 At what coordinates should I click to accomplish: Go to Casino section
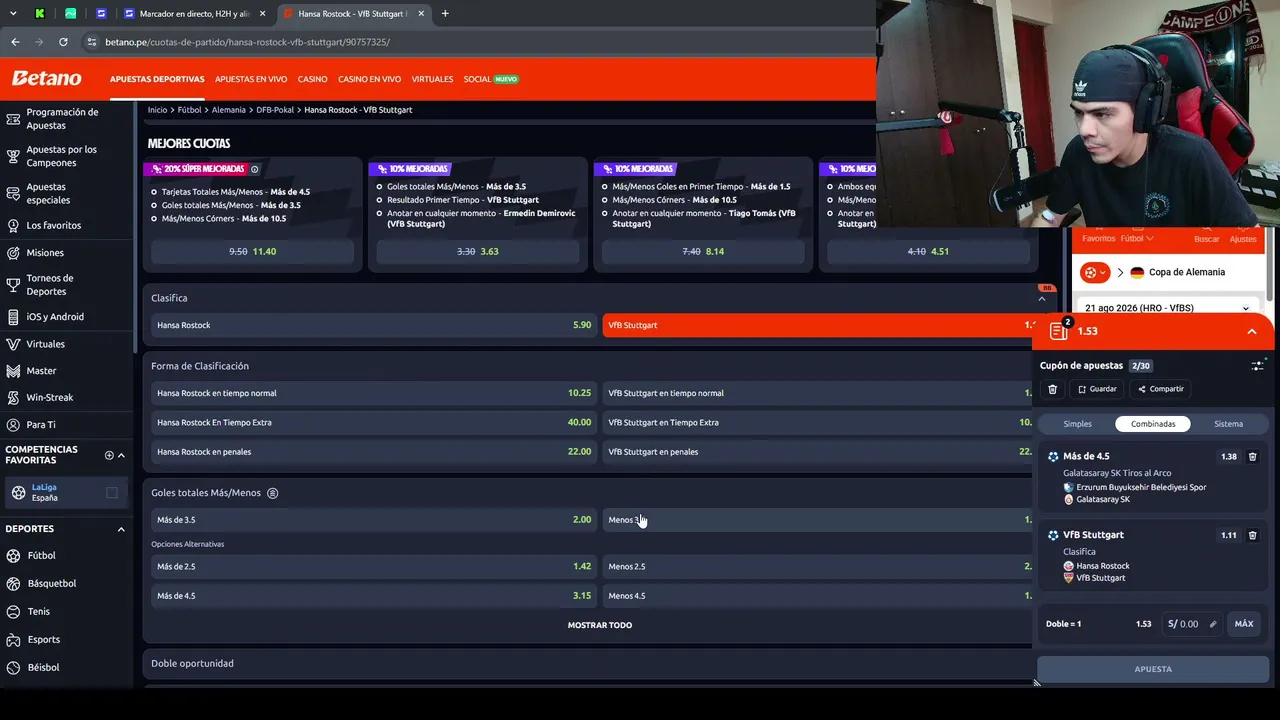coord(312,79)
